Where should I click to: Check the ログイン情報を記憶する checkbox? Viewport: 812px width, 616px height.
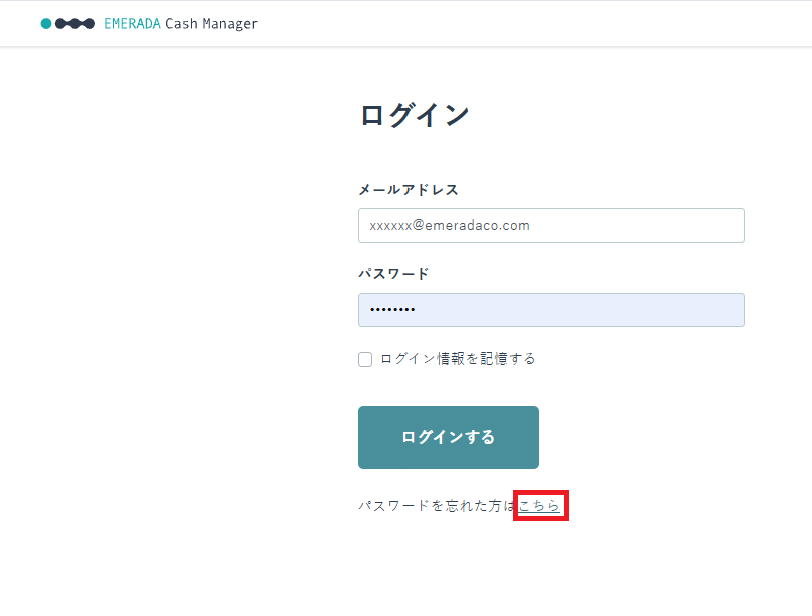365,359
